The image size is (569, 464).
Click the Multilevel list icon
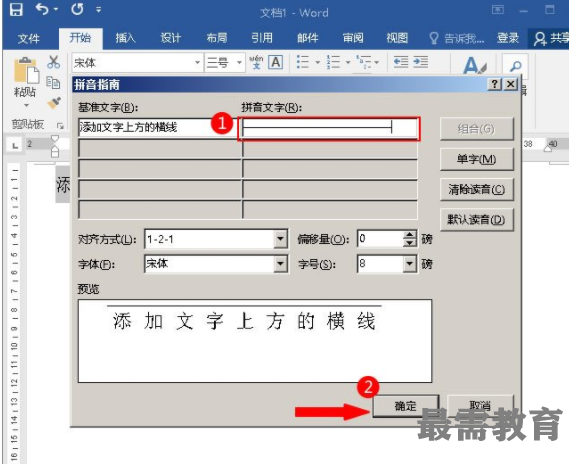(364, 62)
